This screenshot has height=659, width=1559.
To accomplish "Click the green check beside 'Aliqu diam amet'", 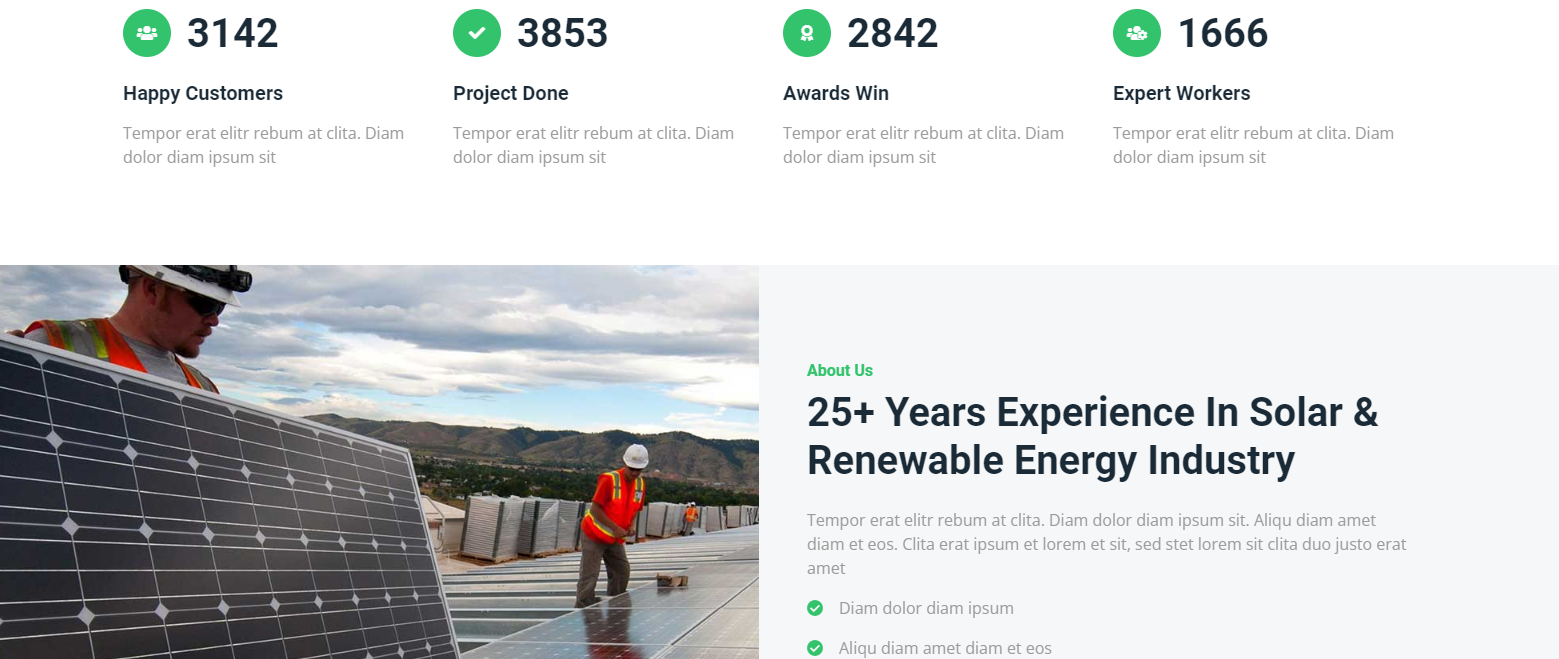I will (x=815, y=648).
